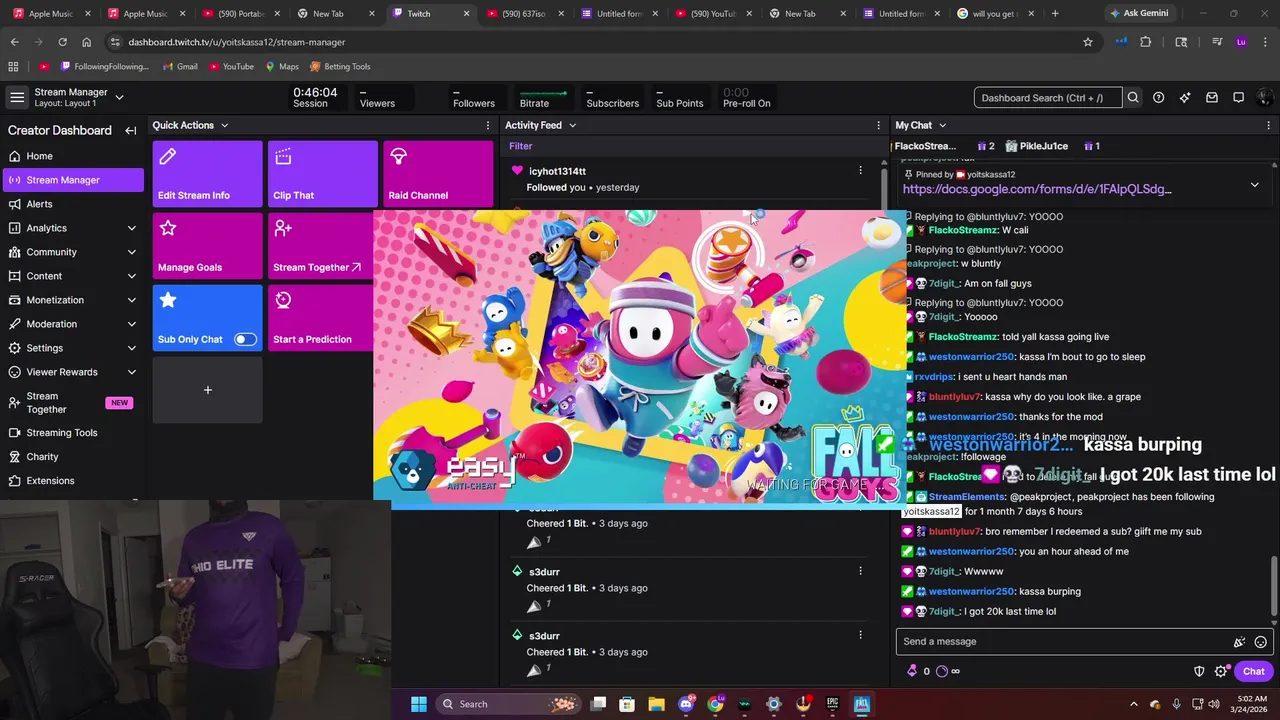
Task: Click the Clip That tile
Action: point(323,174)
